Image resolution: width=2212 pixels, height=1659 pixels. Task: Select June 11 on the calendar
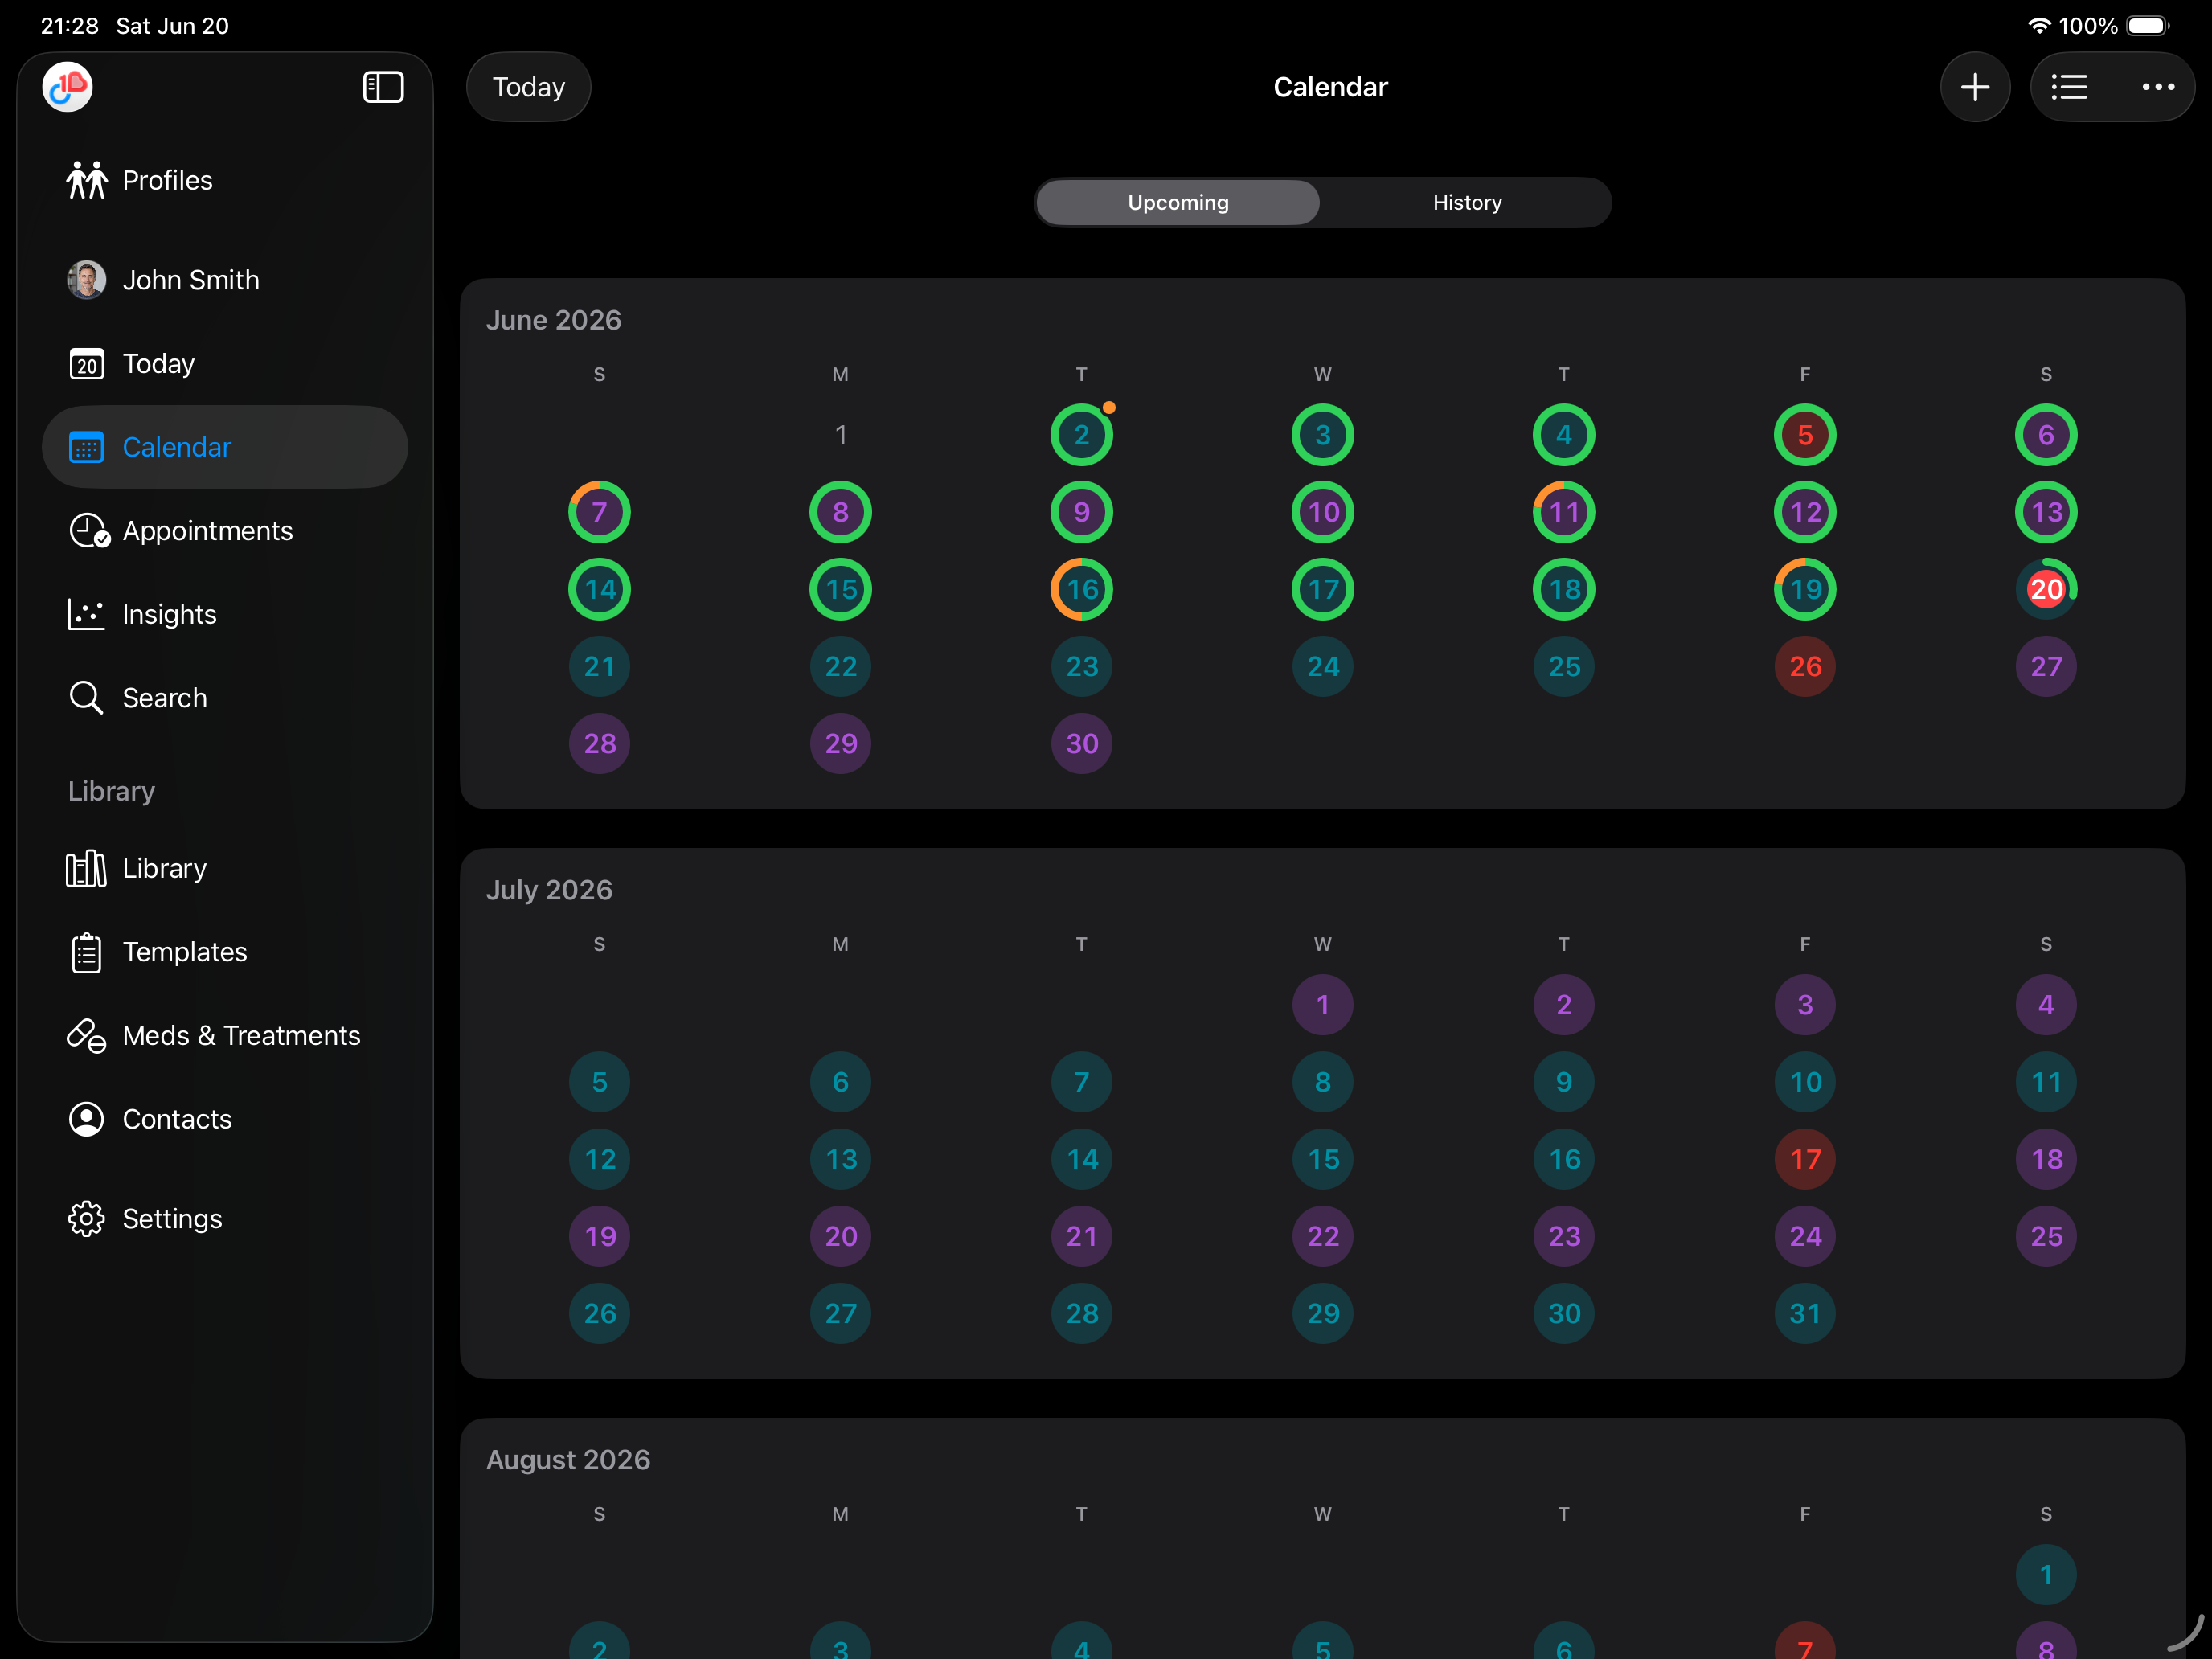coord(1564,512)
